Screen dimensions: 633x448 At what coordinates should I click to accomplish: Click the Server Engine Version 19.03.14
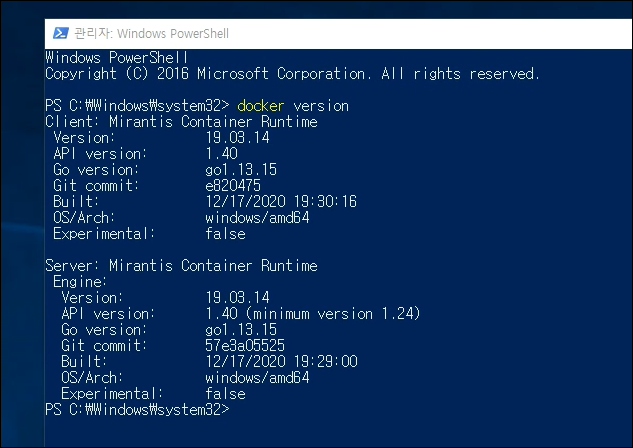coord(237,297)
